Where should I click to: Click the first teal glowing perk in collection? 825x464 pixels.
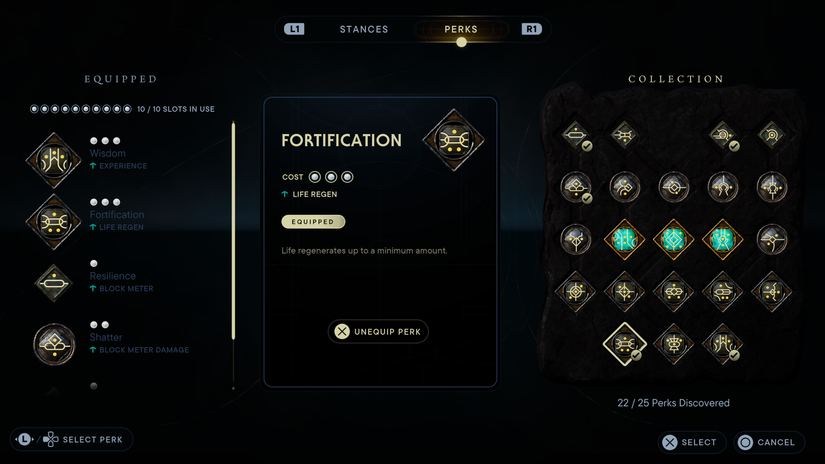pyautogui.click(x=624, y=239)
